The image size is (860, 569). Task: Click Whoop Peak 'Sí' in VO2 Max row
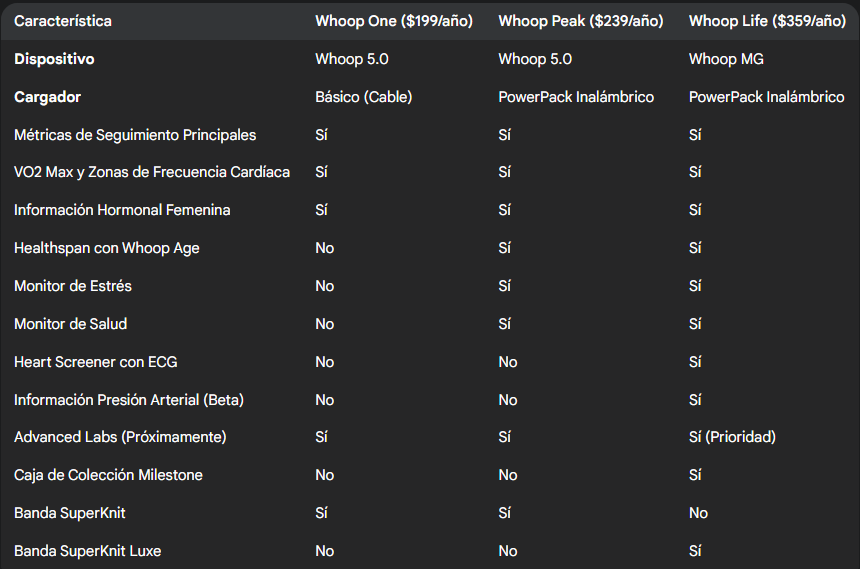click(505, 172)
